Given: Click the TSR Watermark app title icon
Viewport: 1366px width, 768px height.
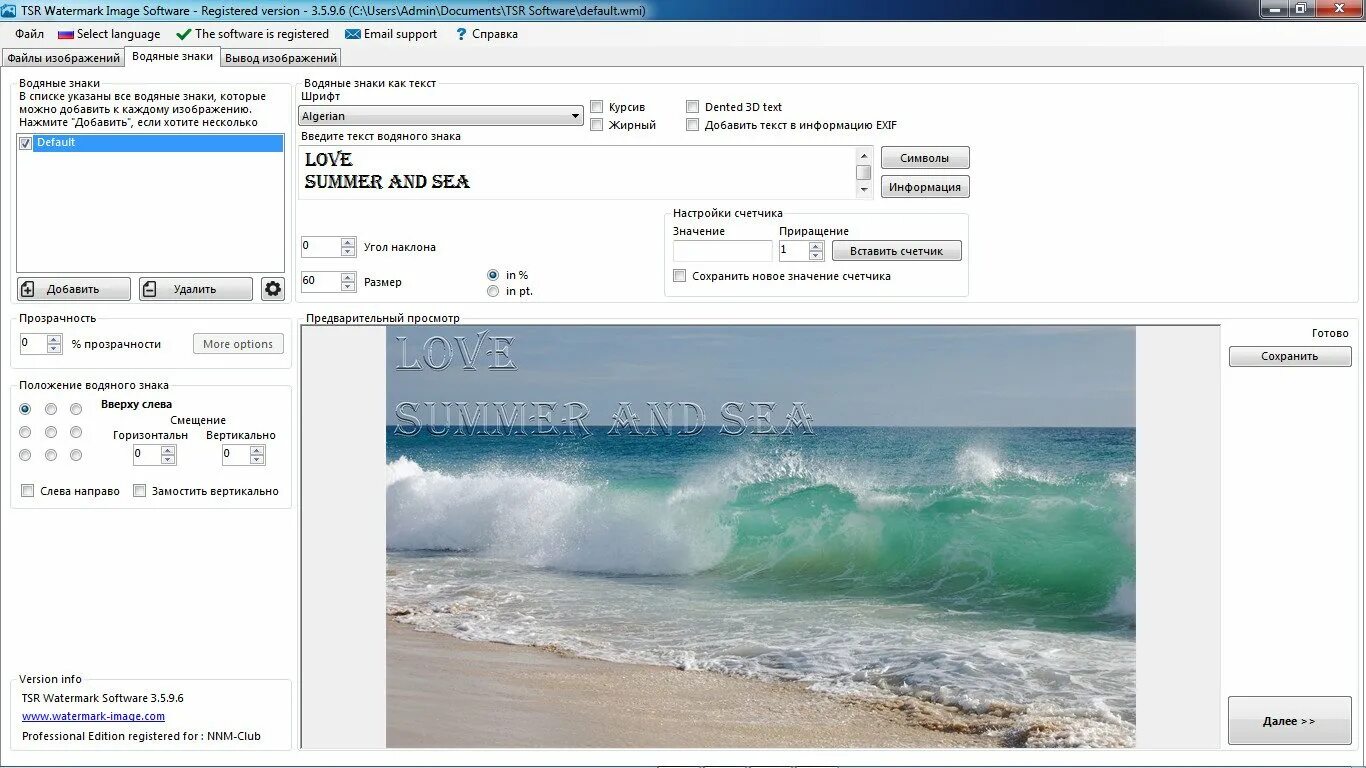Looking at the screenshot, I should coord(9,10).
